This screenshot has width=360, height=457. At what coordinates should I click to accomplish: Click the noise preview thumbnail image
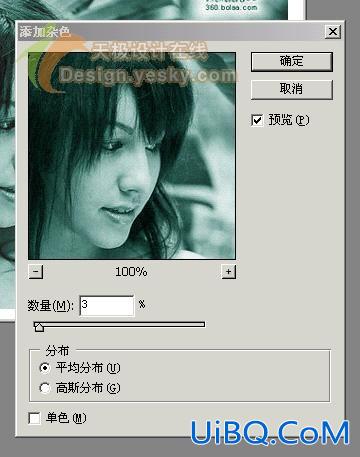click(132, 156)
